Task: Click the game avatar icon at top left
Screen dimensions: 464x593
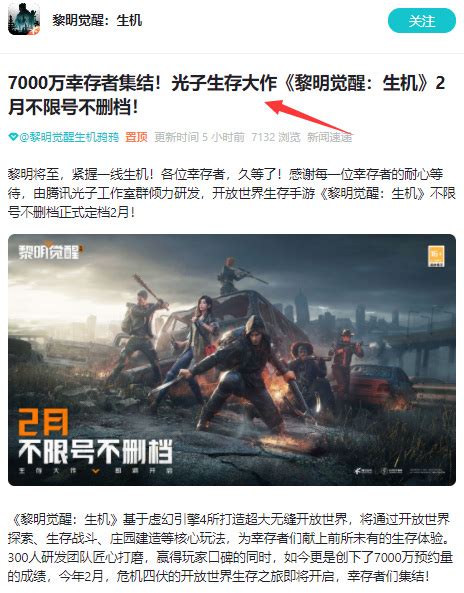Action: coord(24,19)
